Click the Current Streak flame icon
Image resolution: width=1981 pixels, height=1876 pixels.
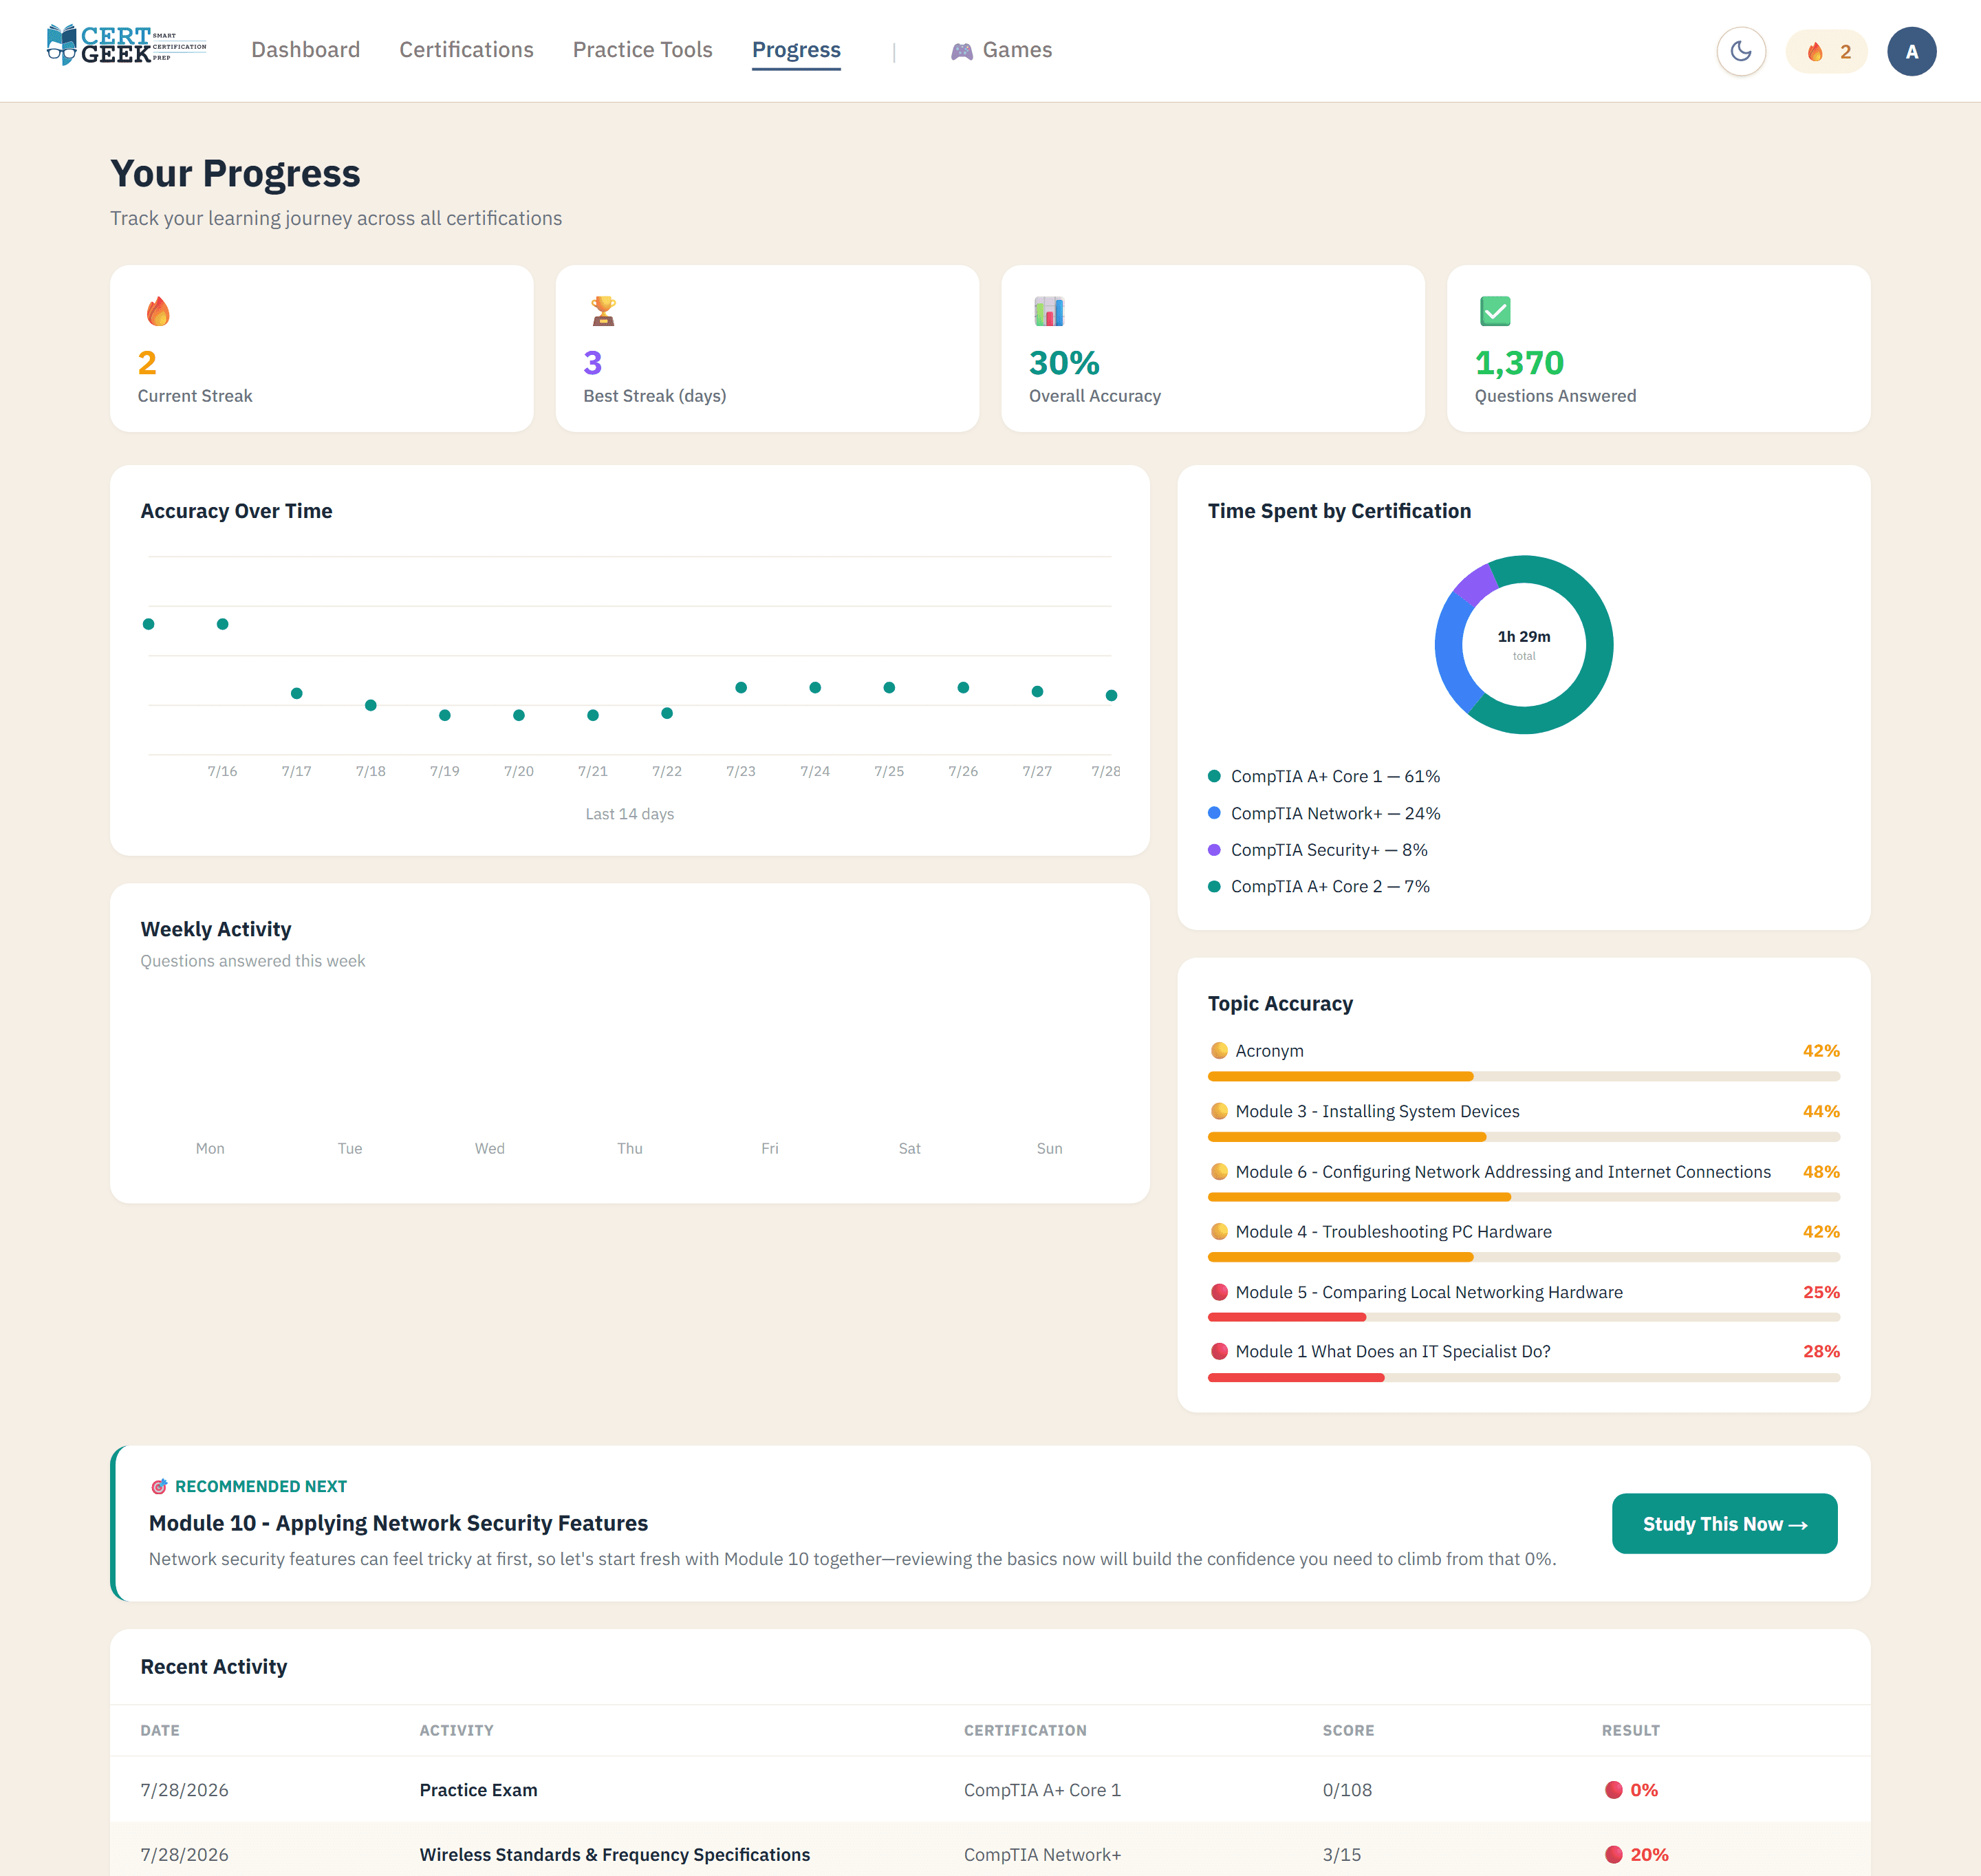(158, 312)
